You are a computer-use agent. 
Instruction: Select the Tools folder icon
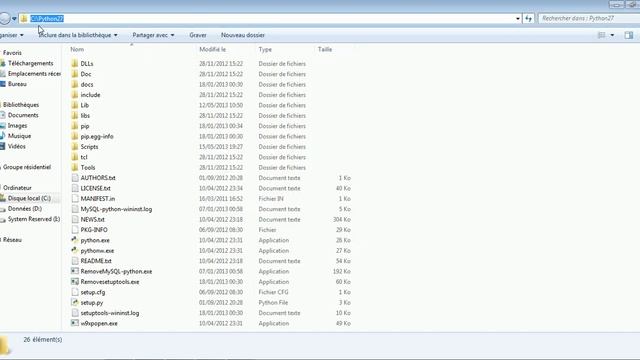[75, 167]
